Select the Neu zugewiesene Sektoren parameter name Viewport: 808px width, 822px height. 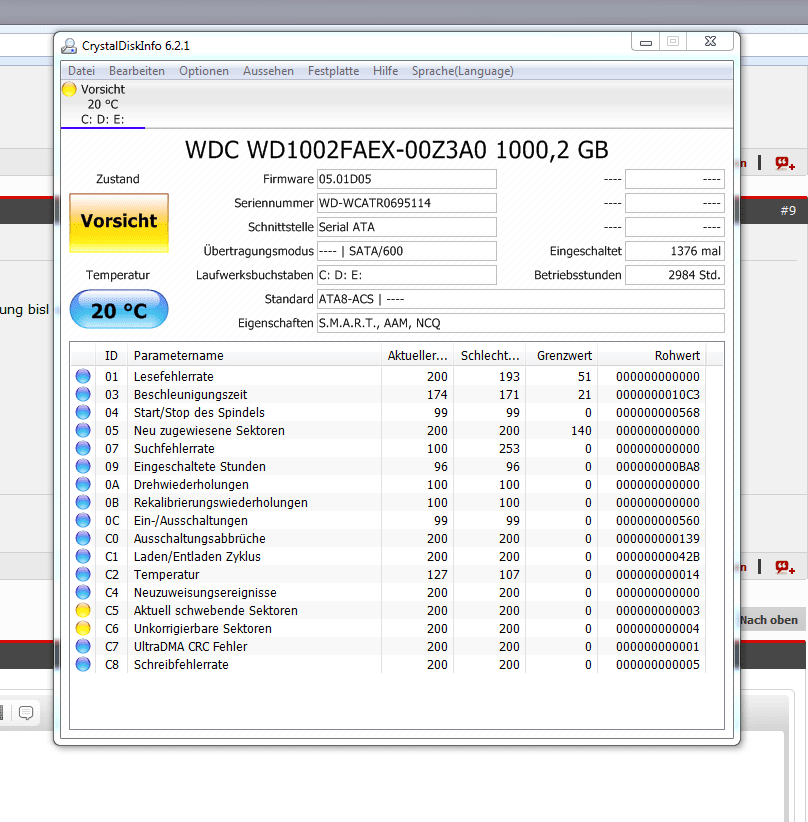click(x=209, y=430)
